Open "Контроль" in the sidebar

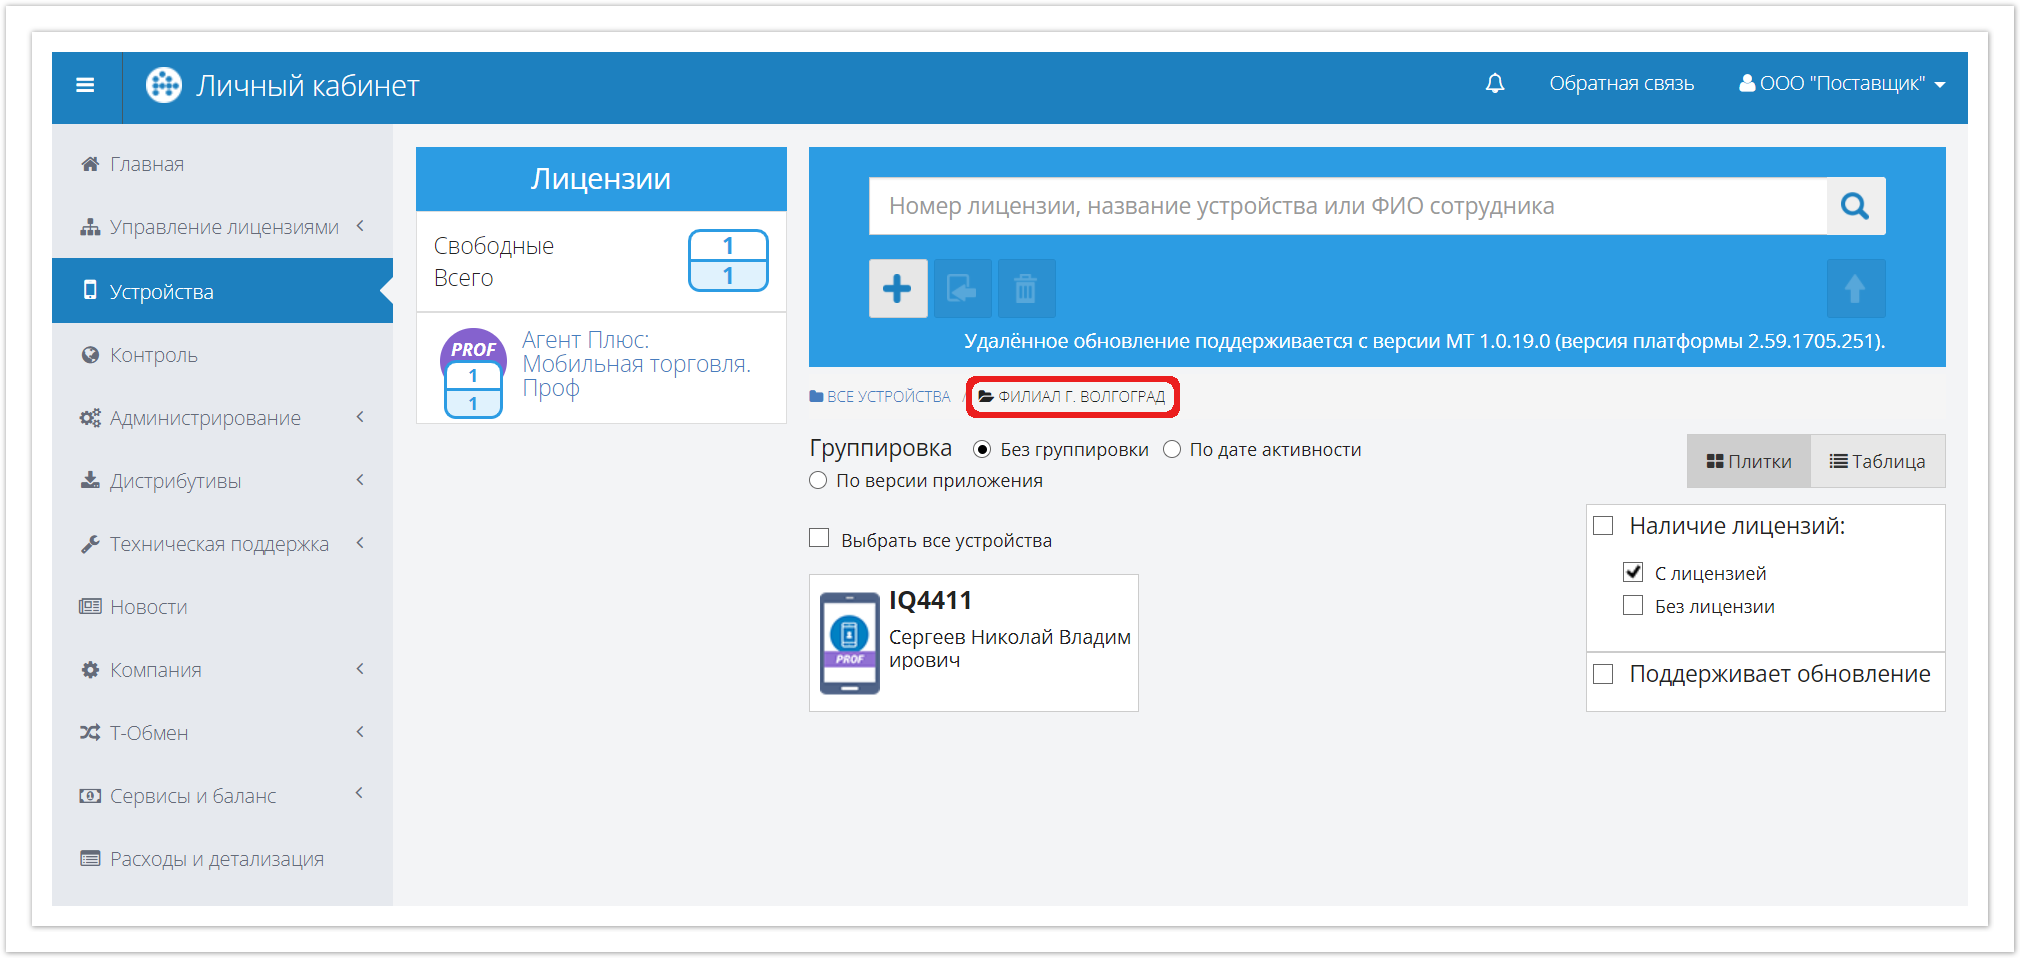(153, 355)
